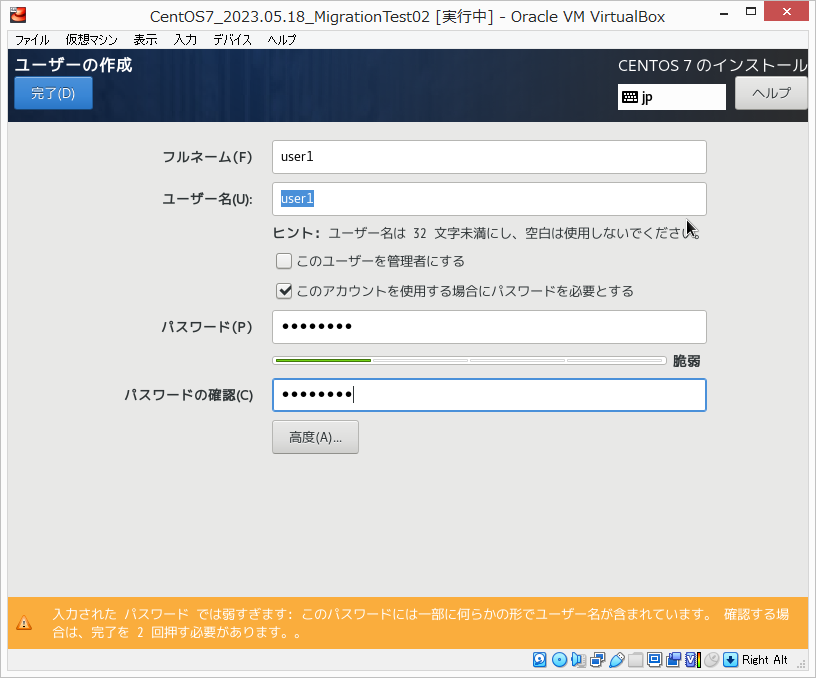
Task: Enable このユーザーを管理者にする checkbox
Action: (283, 261)
